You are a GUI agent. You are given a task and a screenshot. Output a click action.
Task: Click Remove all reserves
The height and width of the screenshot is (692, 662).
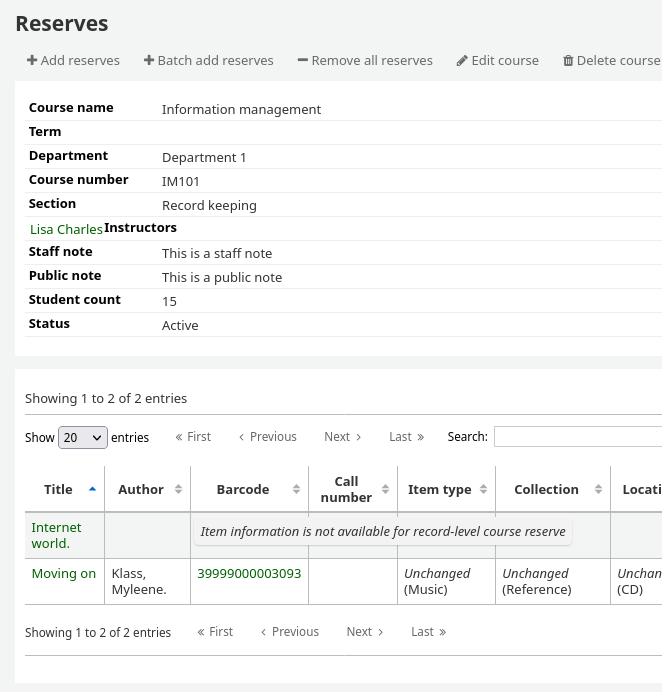coord(365,60)
